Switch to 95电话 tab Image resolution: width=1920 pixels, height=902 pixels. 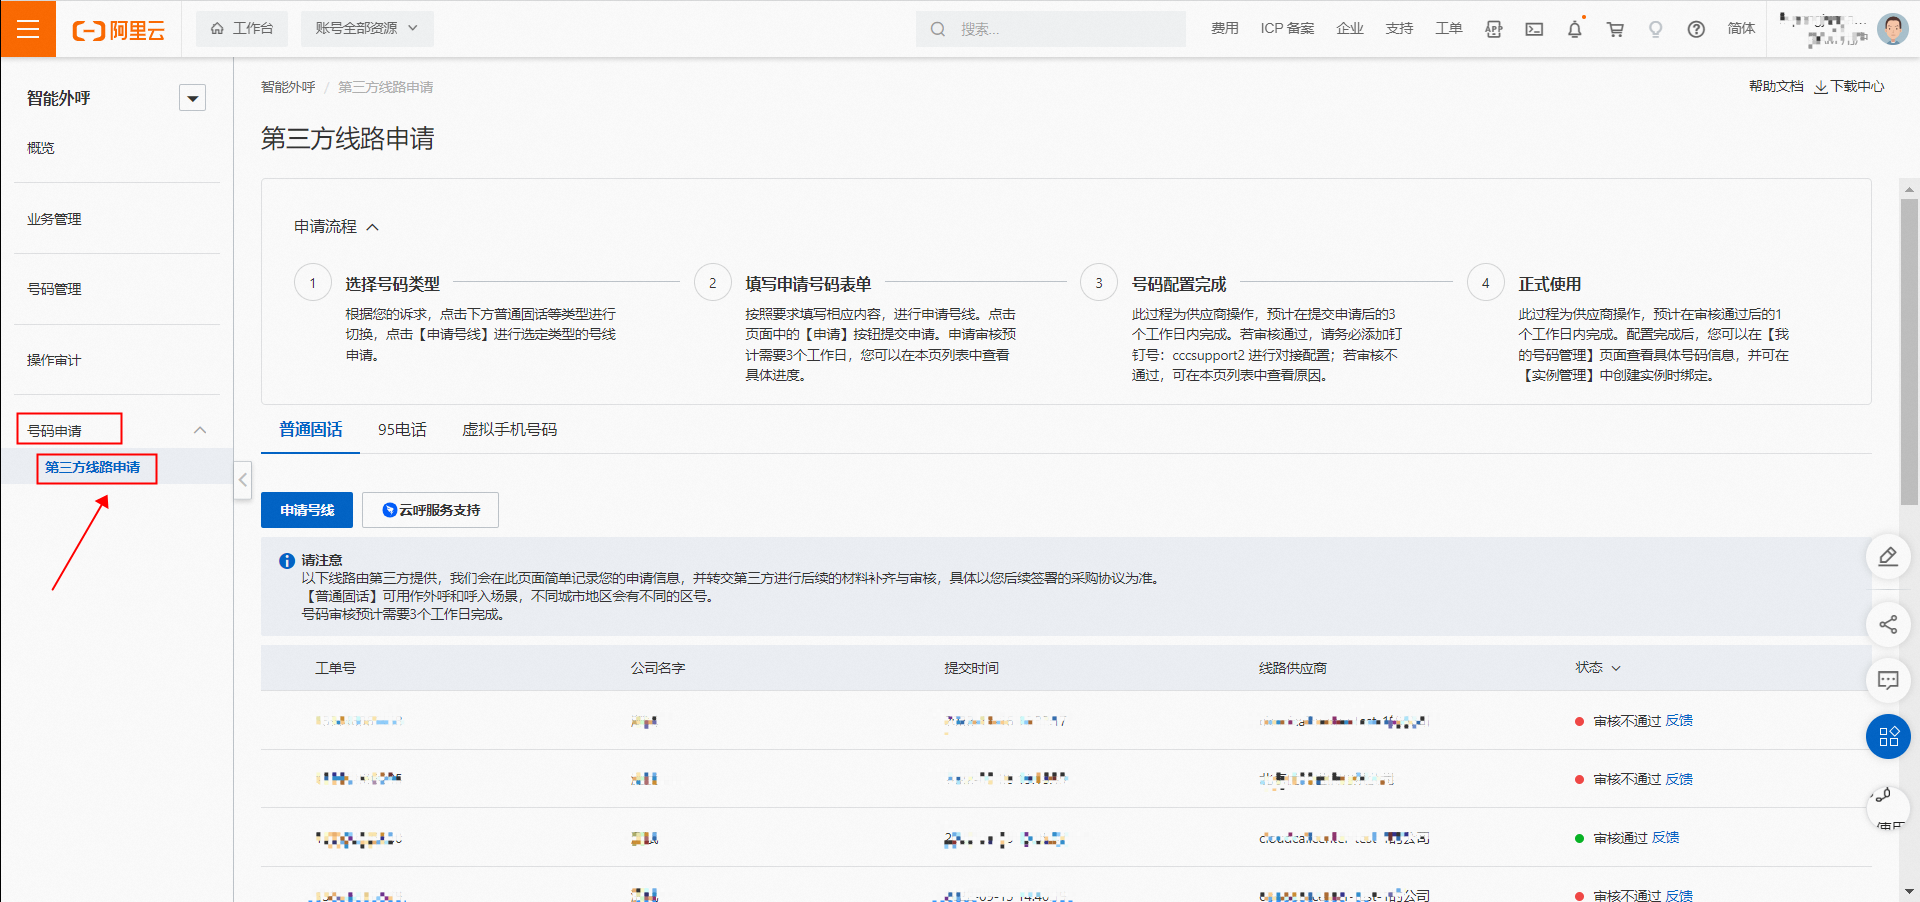pyautogui.click(x=402, y=430)
